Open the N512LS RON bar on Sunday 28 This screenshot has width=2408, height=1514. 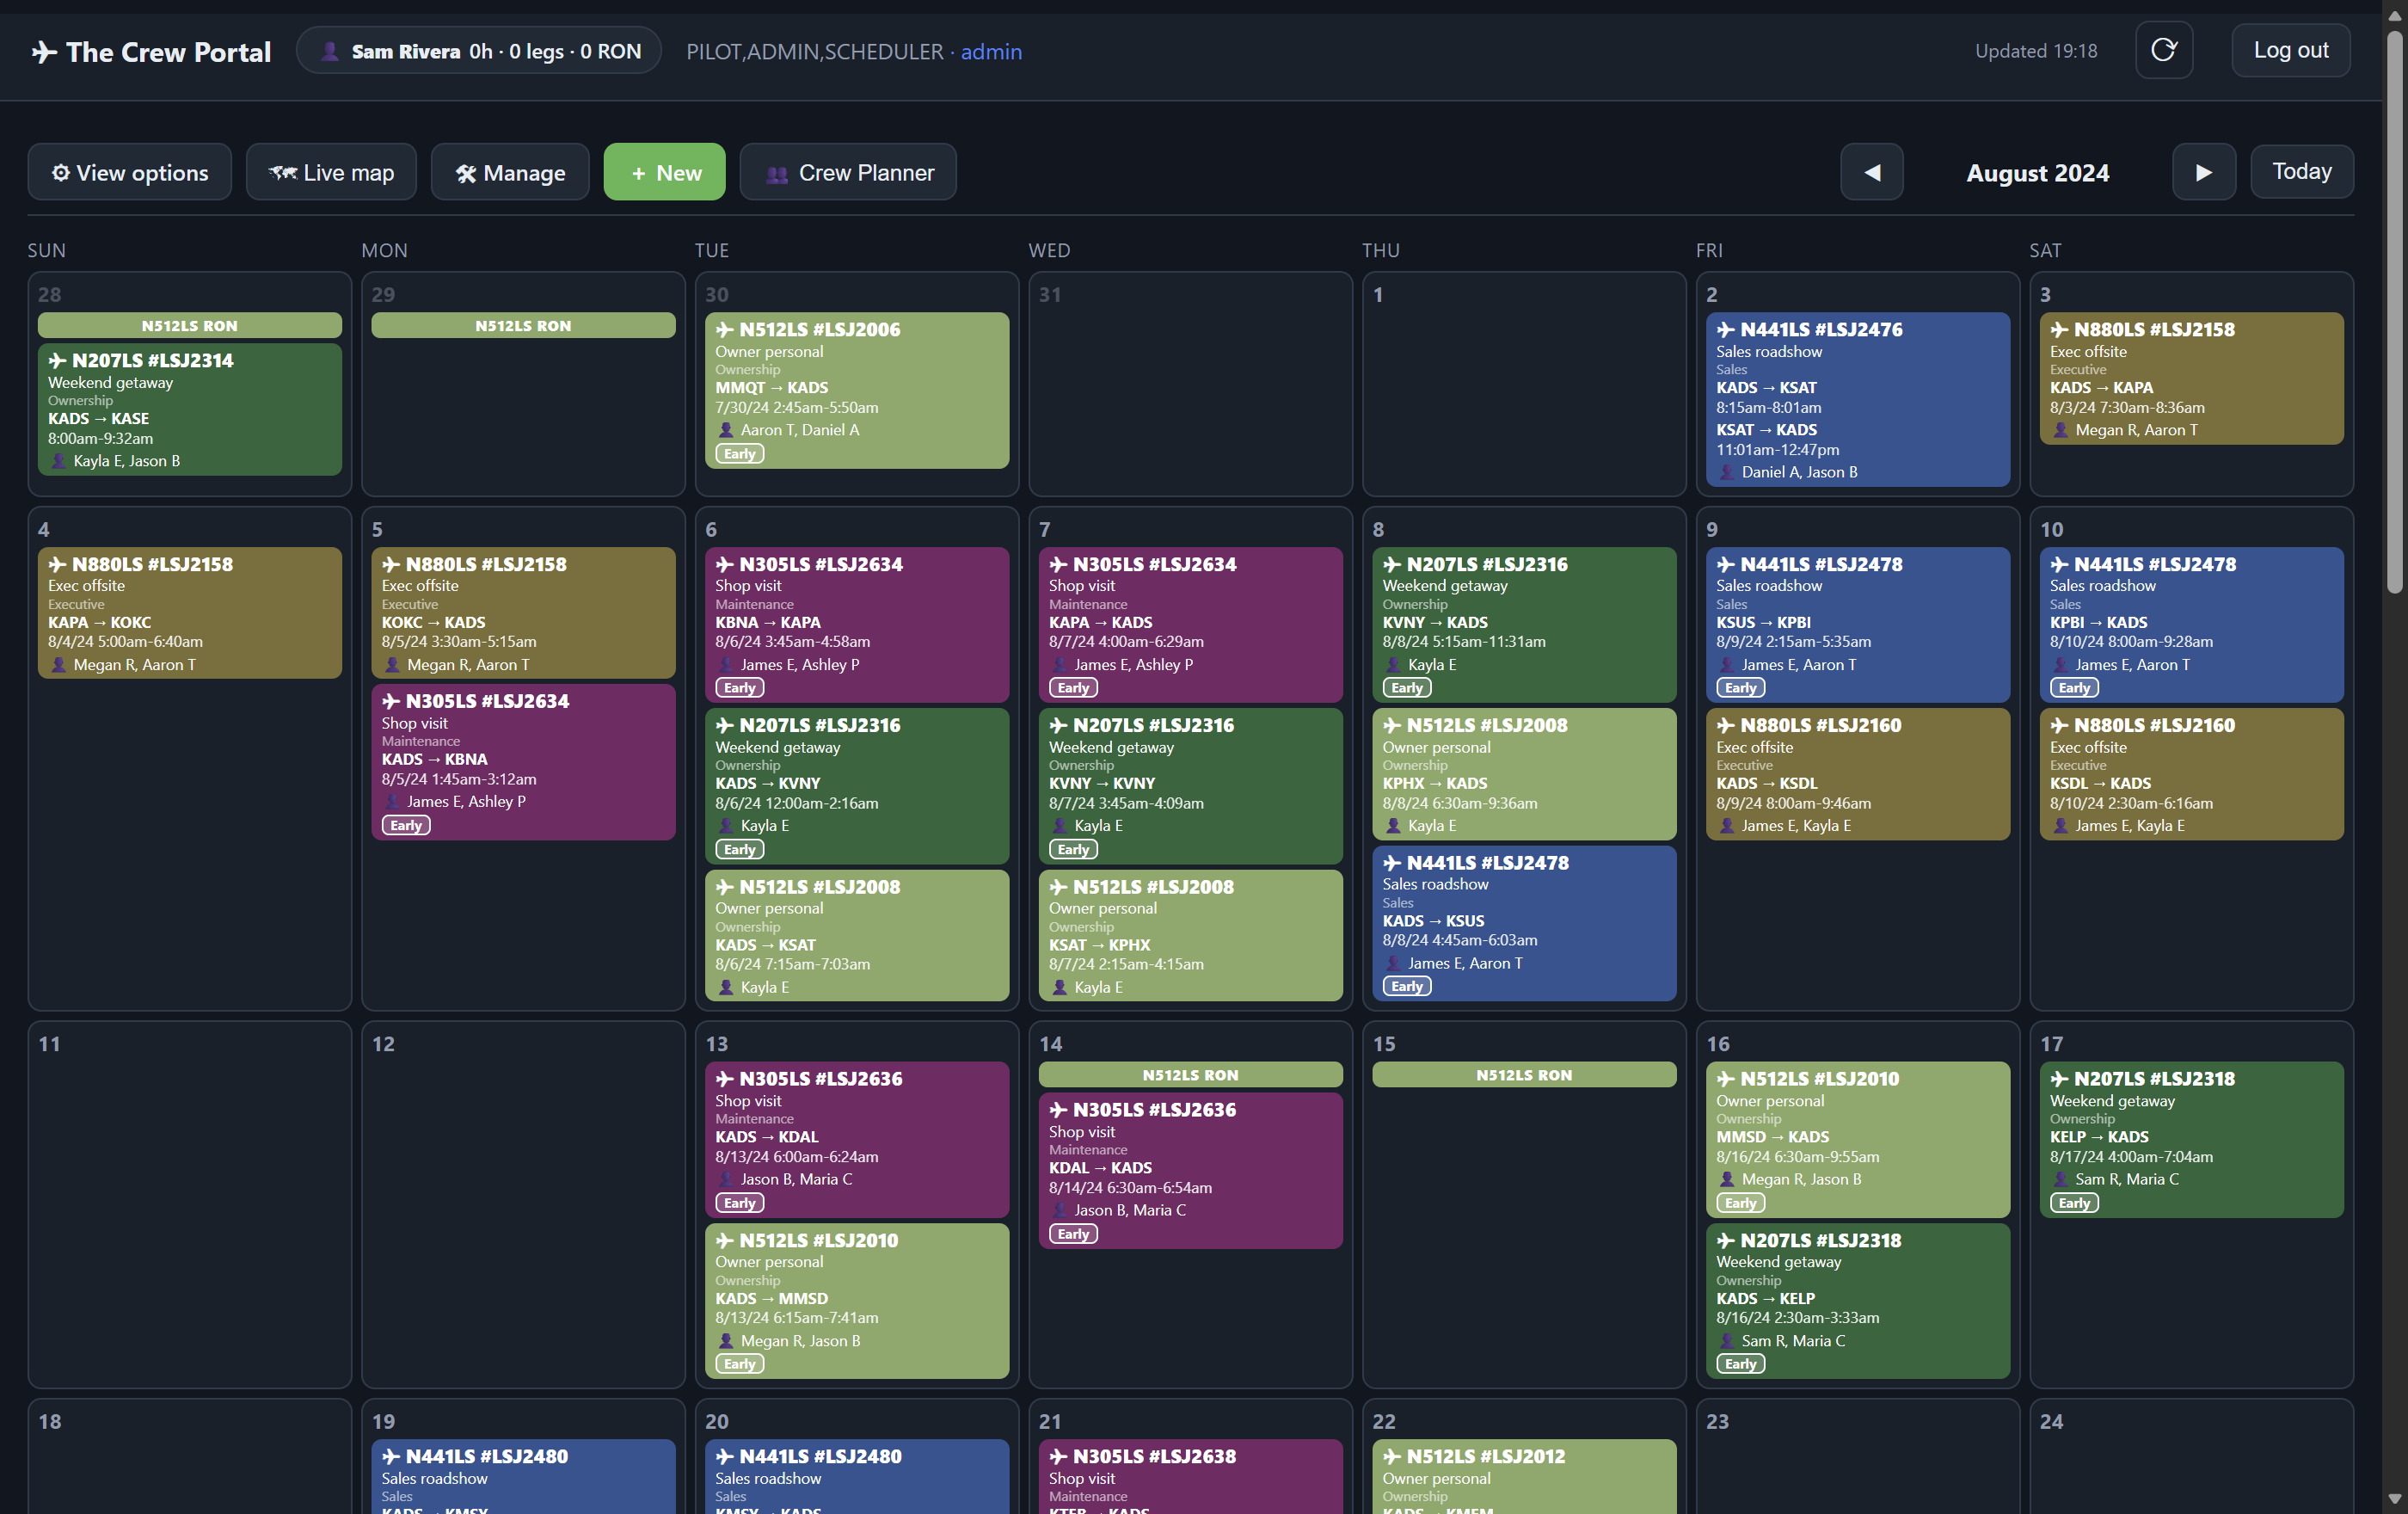tap(190, 325)
